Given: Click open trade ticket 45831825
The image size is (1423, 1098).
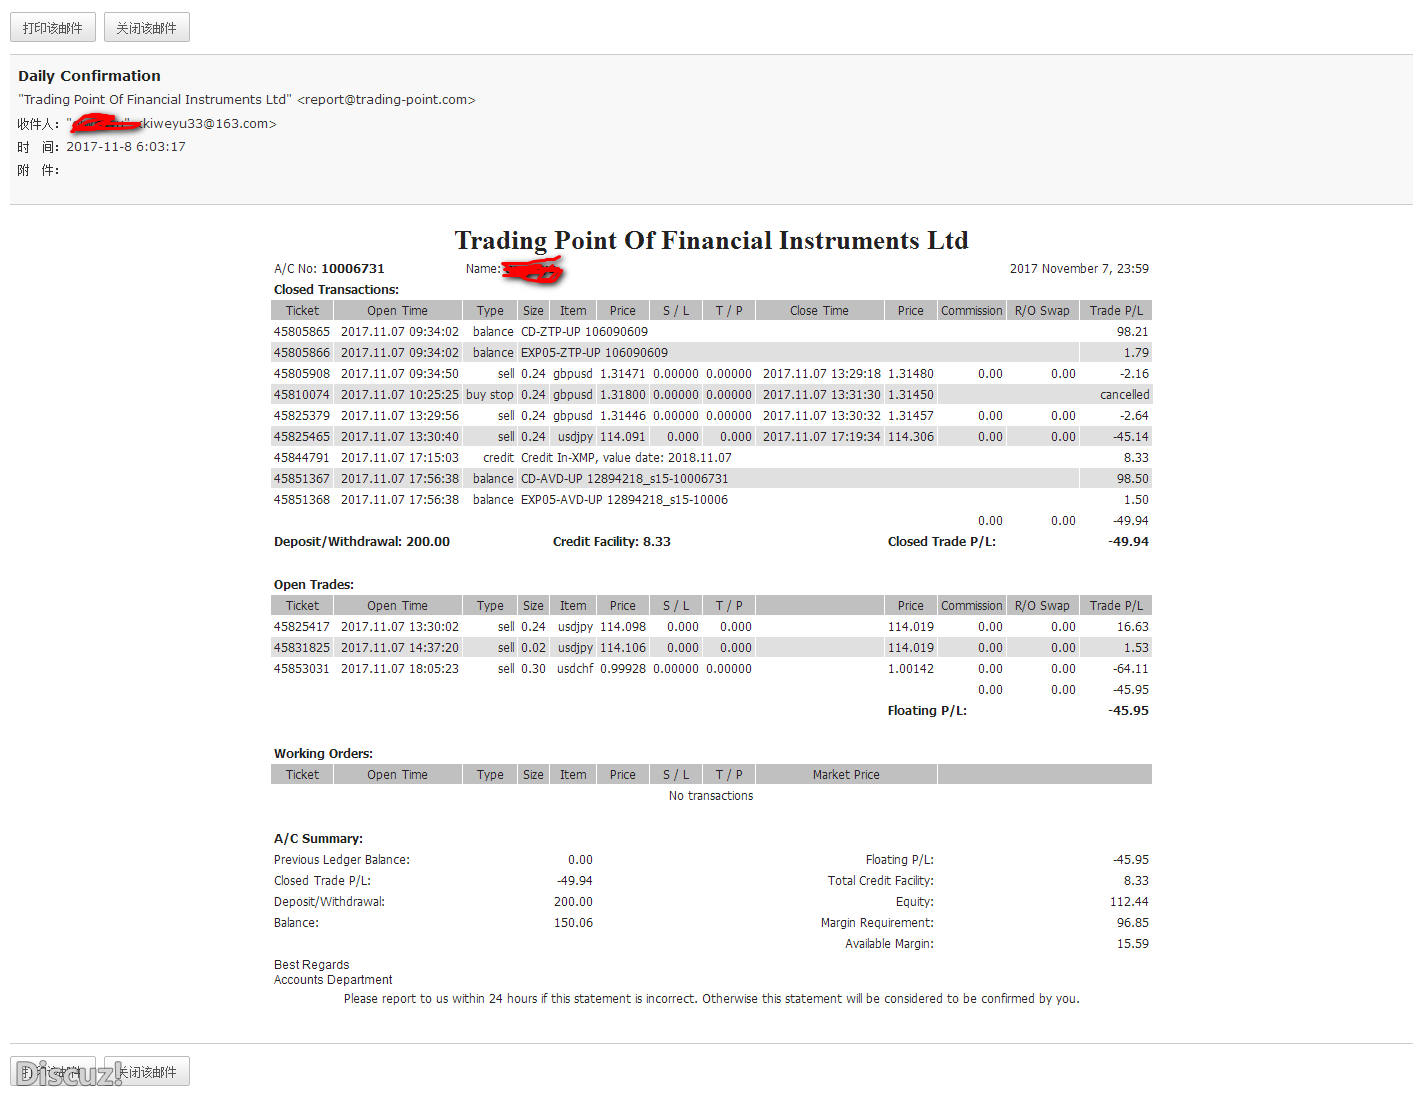Looking at the screenshot, I should pyautogui.click(x=302, y=648).
